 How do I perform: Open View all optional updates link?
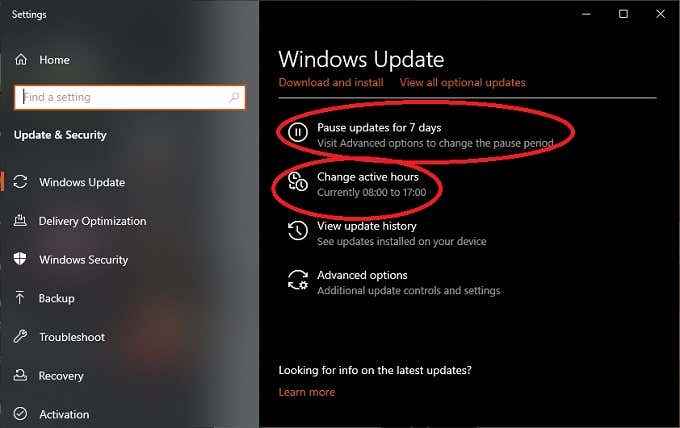pyautogui.click(x=463, y=82)
